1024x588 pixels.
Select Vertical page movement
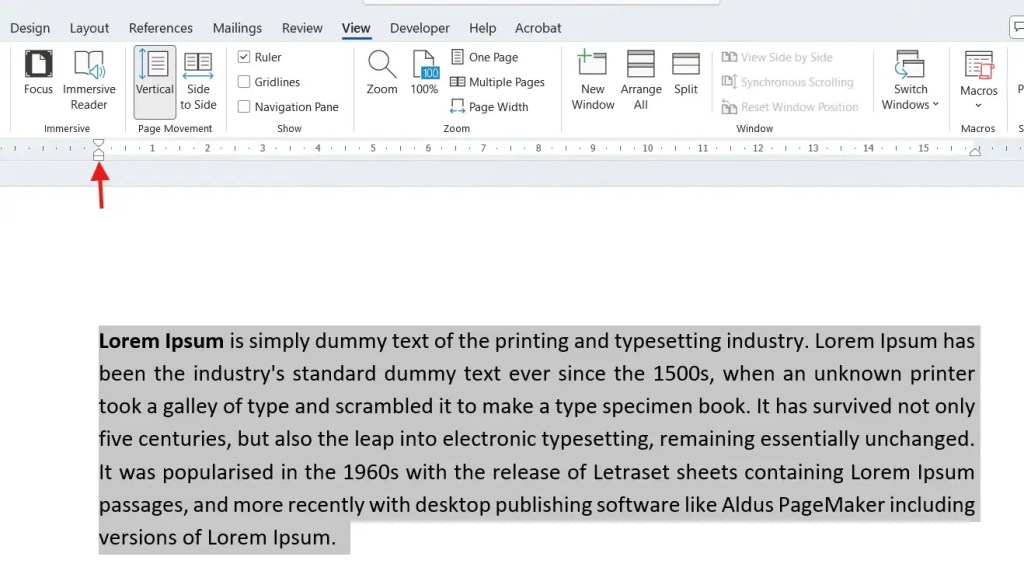(154, 79)
